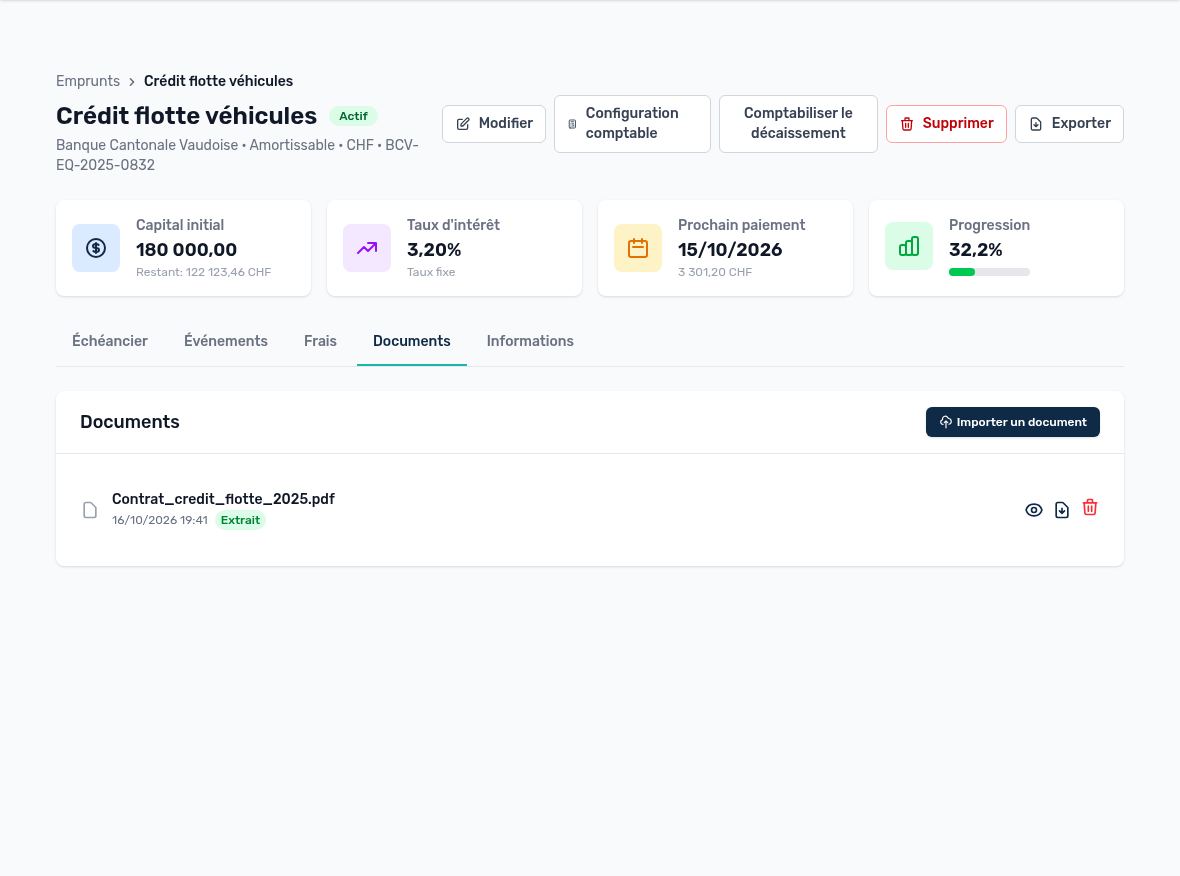The image size is (1180, 876).
Task: Click the green Extrait badge
Action: (x=240, y=520)
